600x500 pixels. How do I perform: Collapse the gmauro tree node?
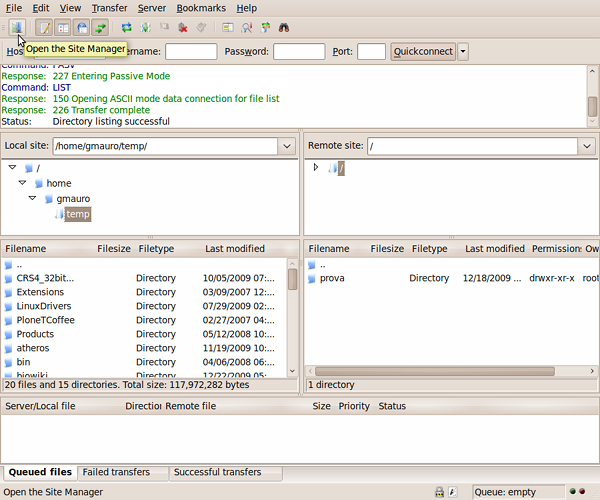pos(32,198)
